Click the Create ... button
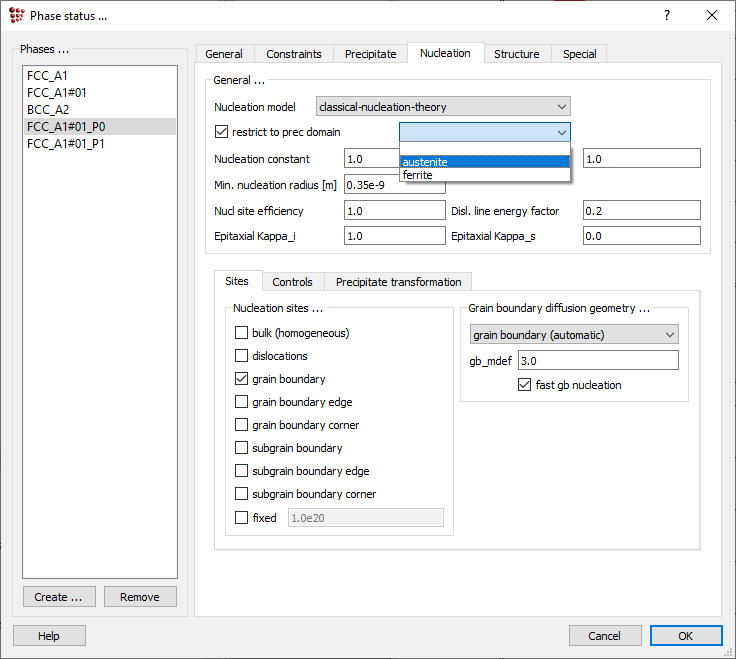This screenshot has width=736, height=659. [58, 597]
